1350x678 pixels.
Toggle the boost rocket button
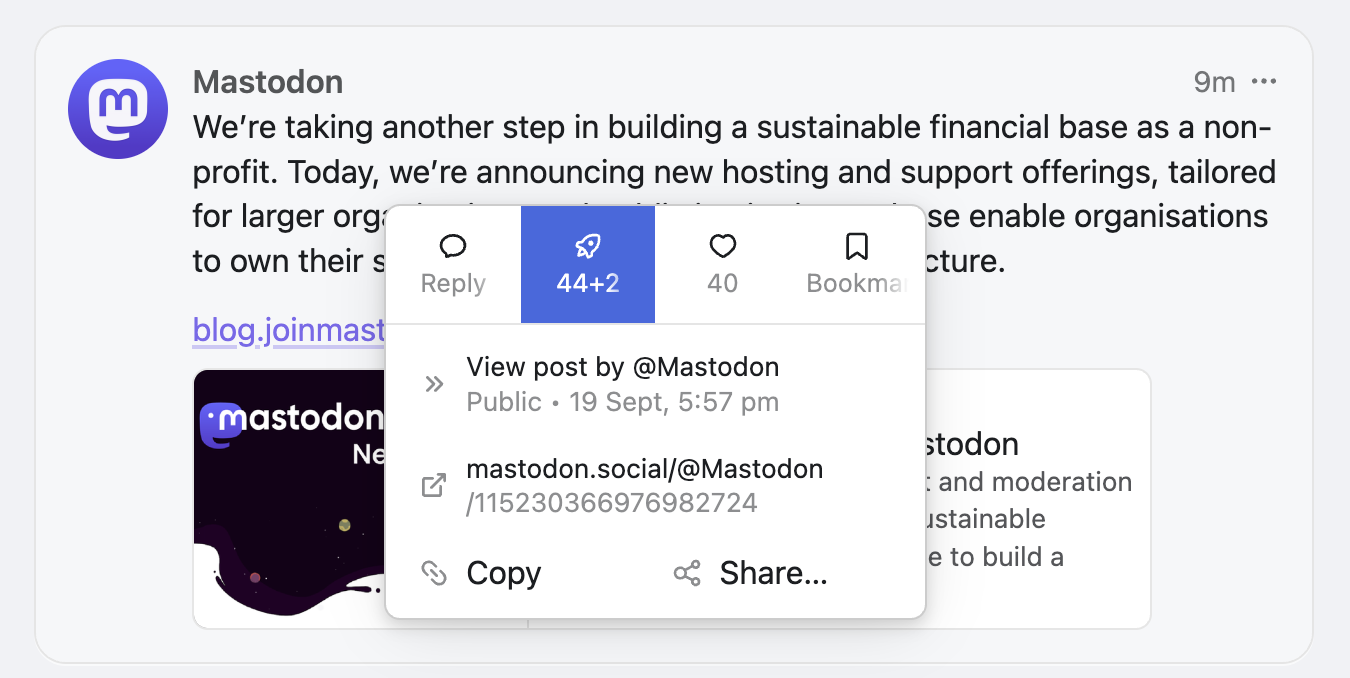588,265
